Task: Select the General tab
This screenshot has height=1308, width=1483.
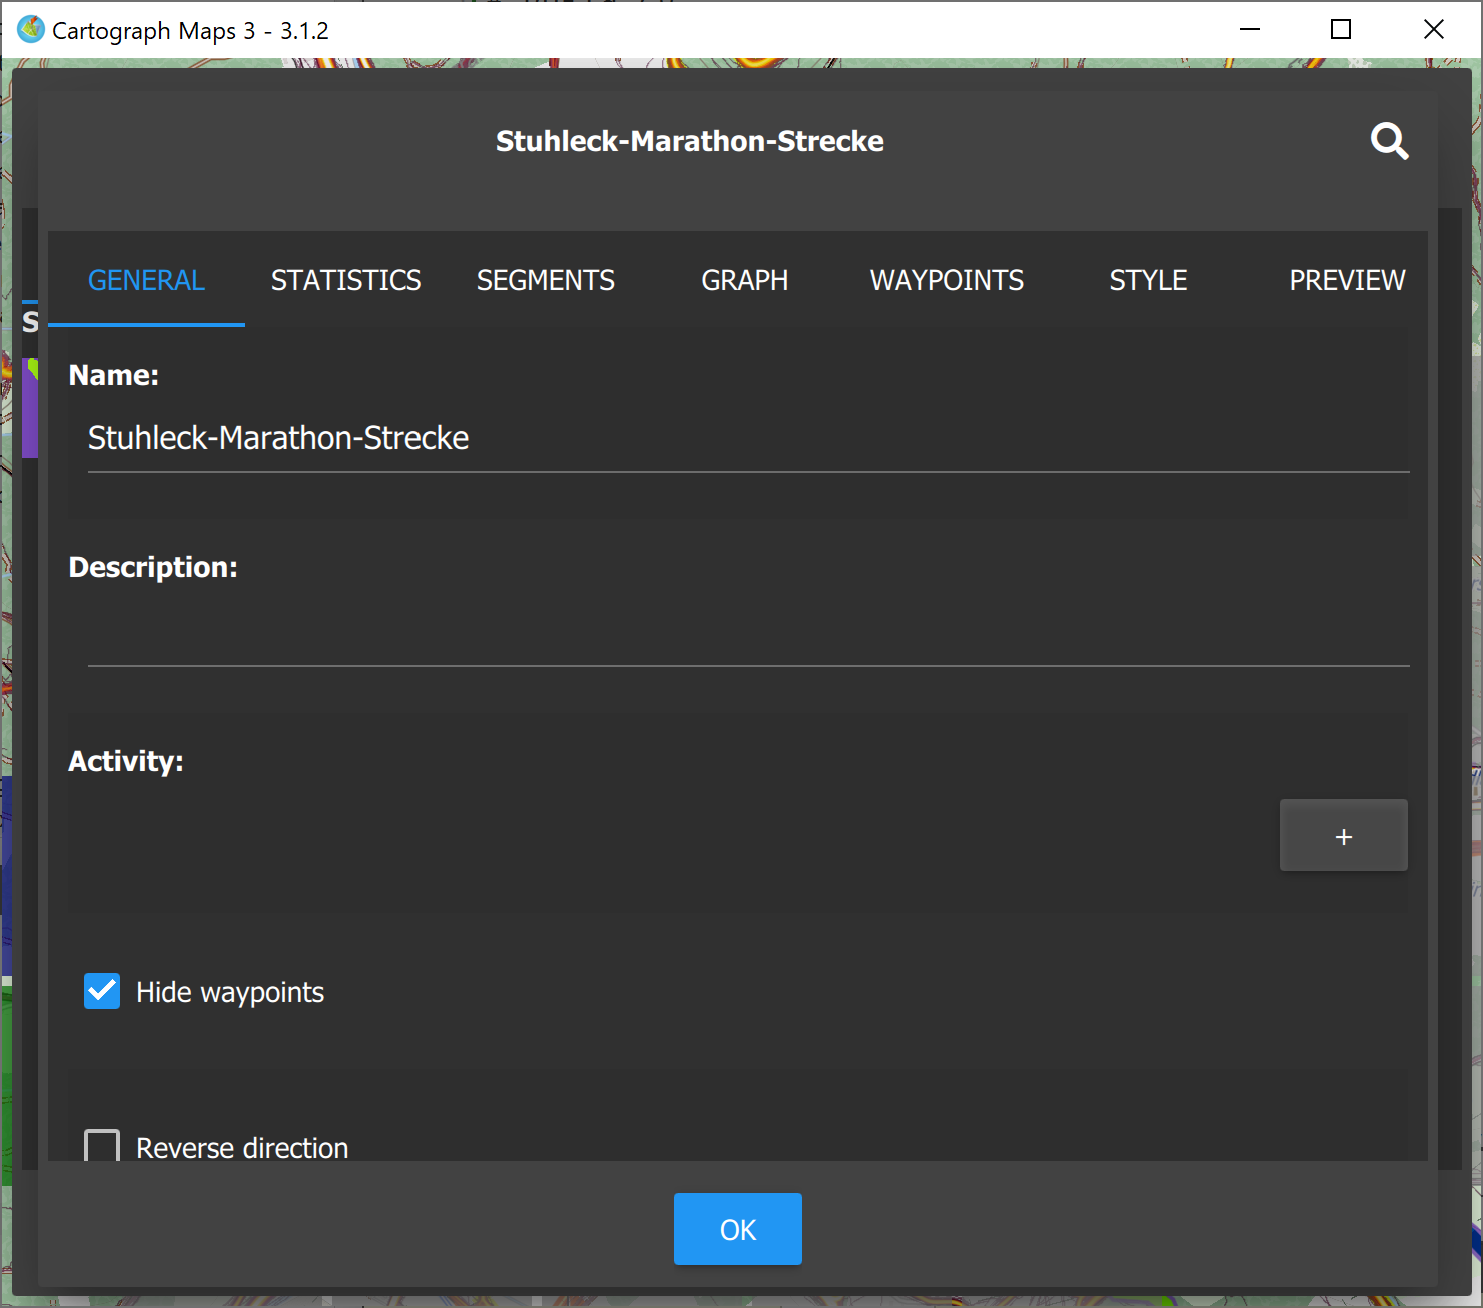Action: (146, 280)
